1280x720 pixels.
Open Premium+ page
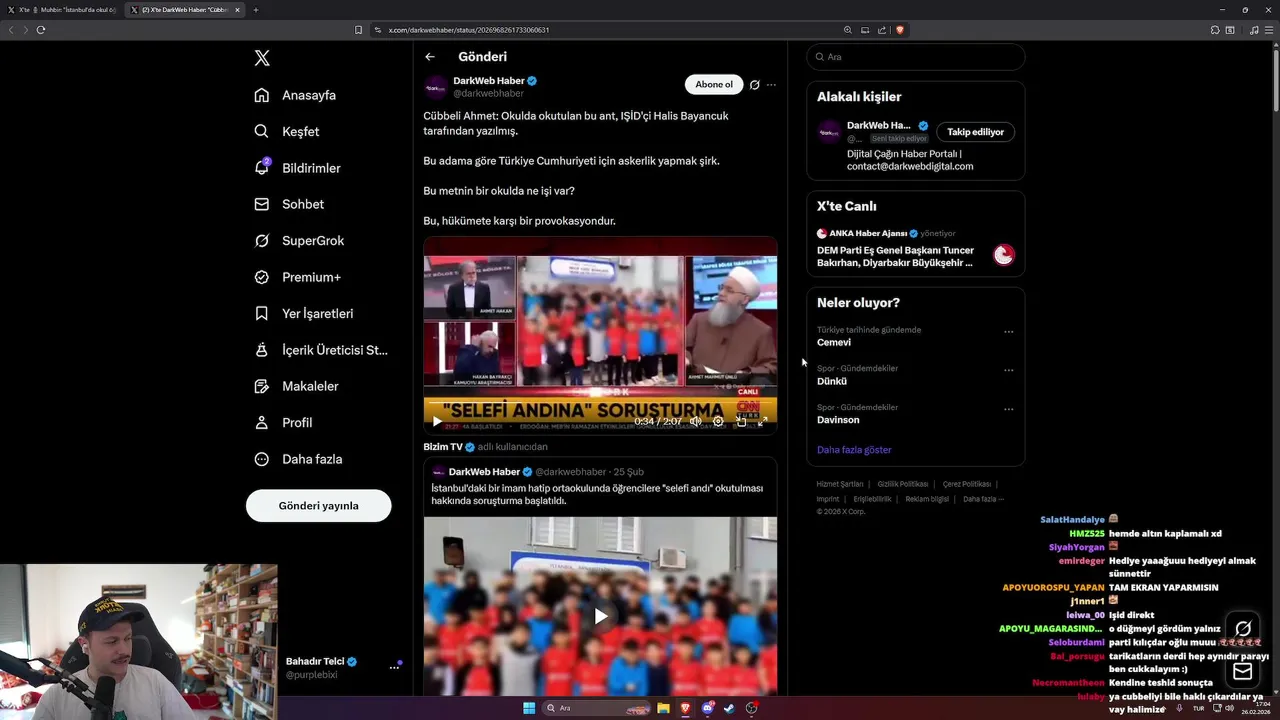pos(297,277)
